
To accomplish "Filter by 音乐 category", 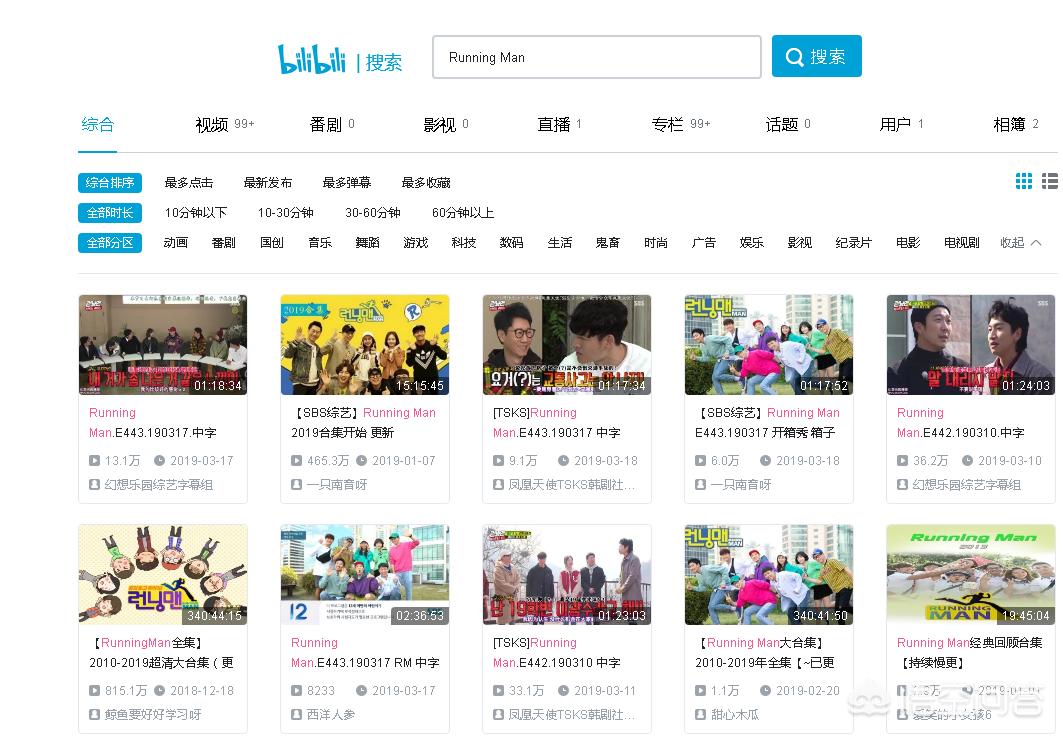I will click(320, 243).
